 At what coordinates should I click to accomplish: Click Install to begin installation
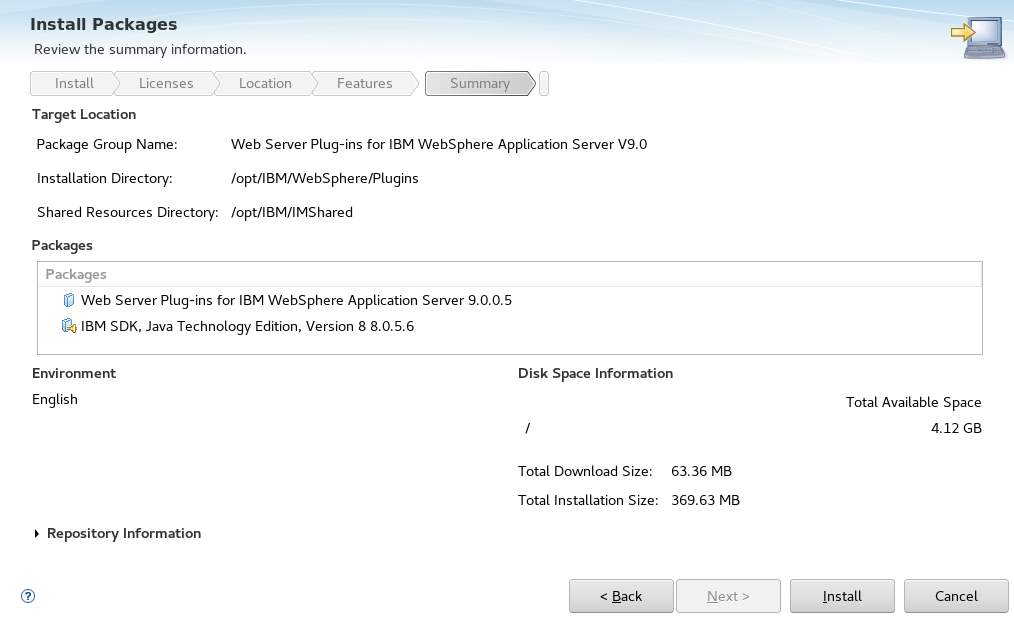click(x=842, y=596)
